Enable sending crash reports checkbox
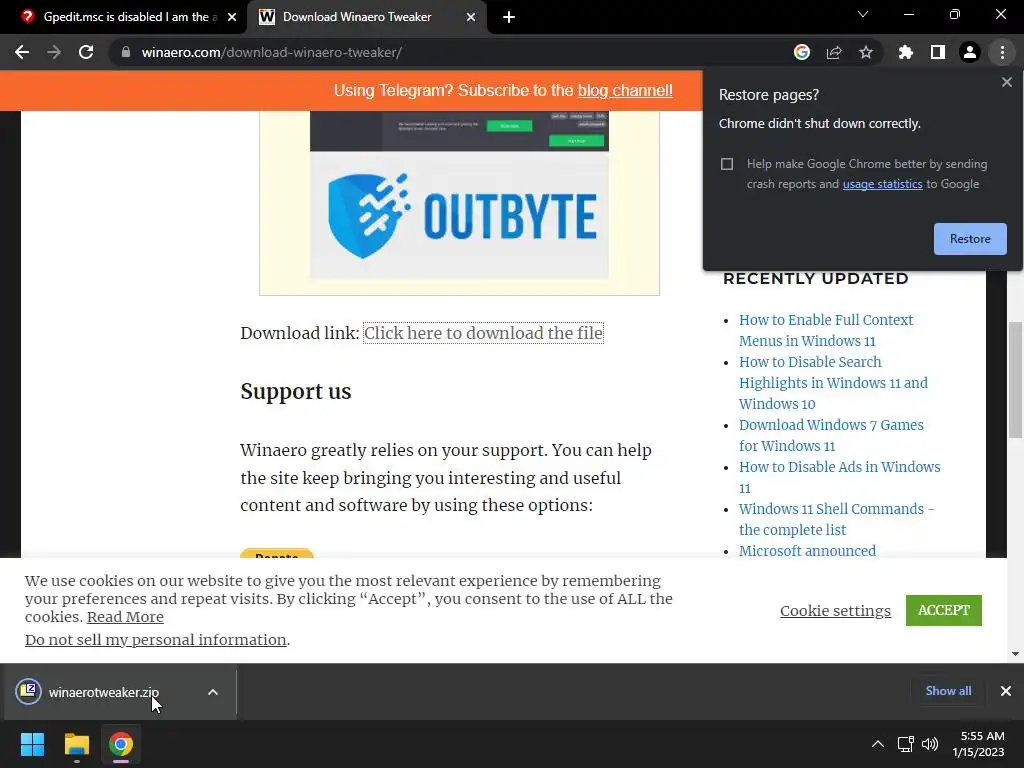Viewport: 1024px width, 768px height. pos(727,164)
